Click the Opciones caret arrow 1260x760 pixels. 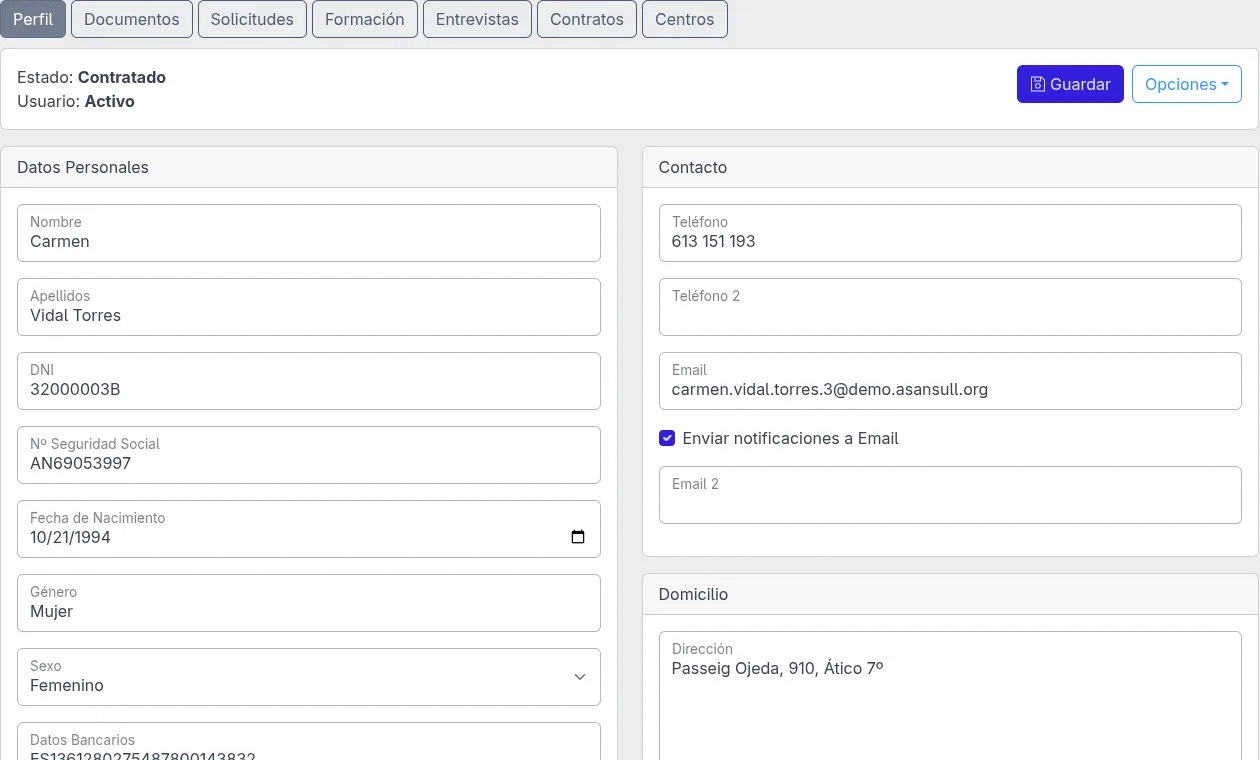click(1225, 84)
